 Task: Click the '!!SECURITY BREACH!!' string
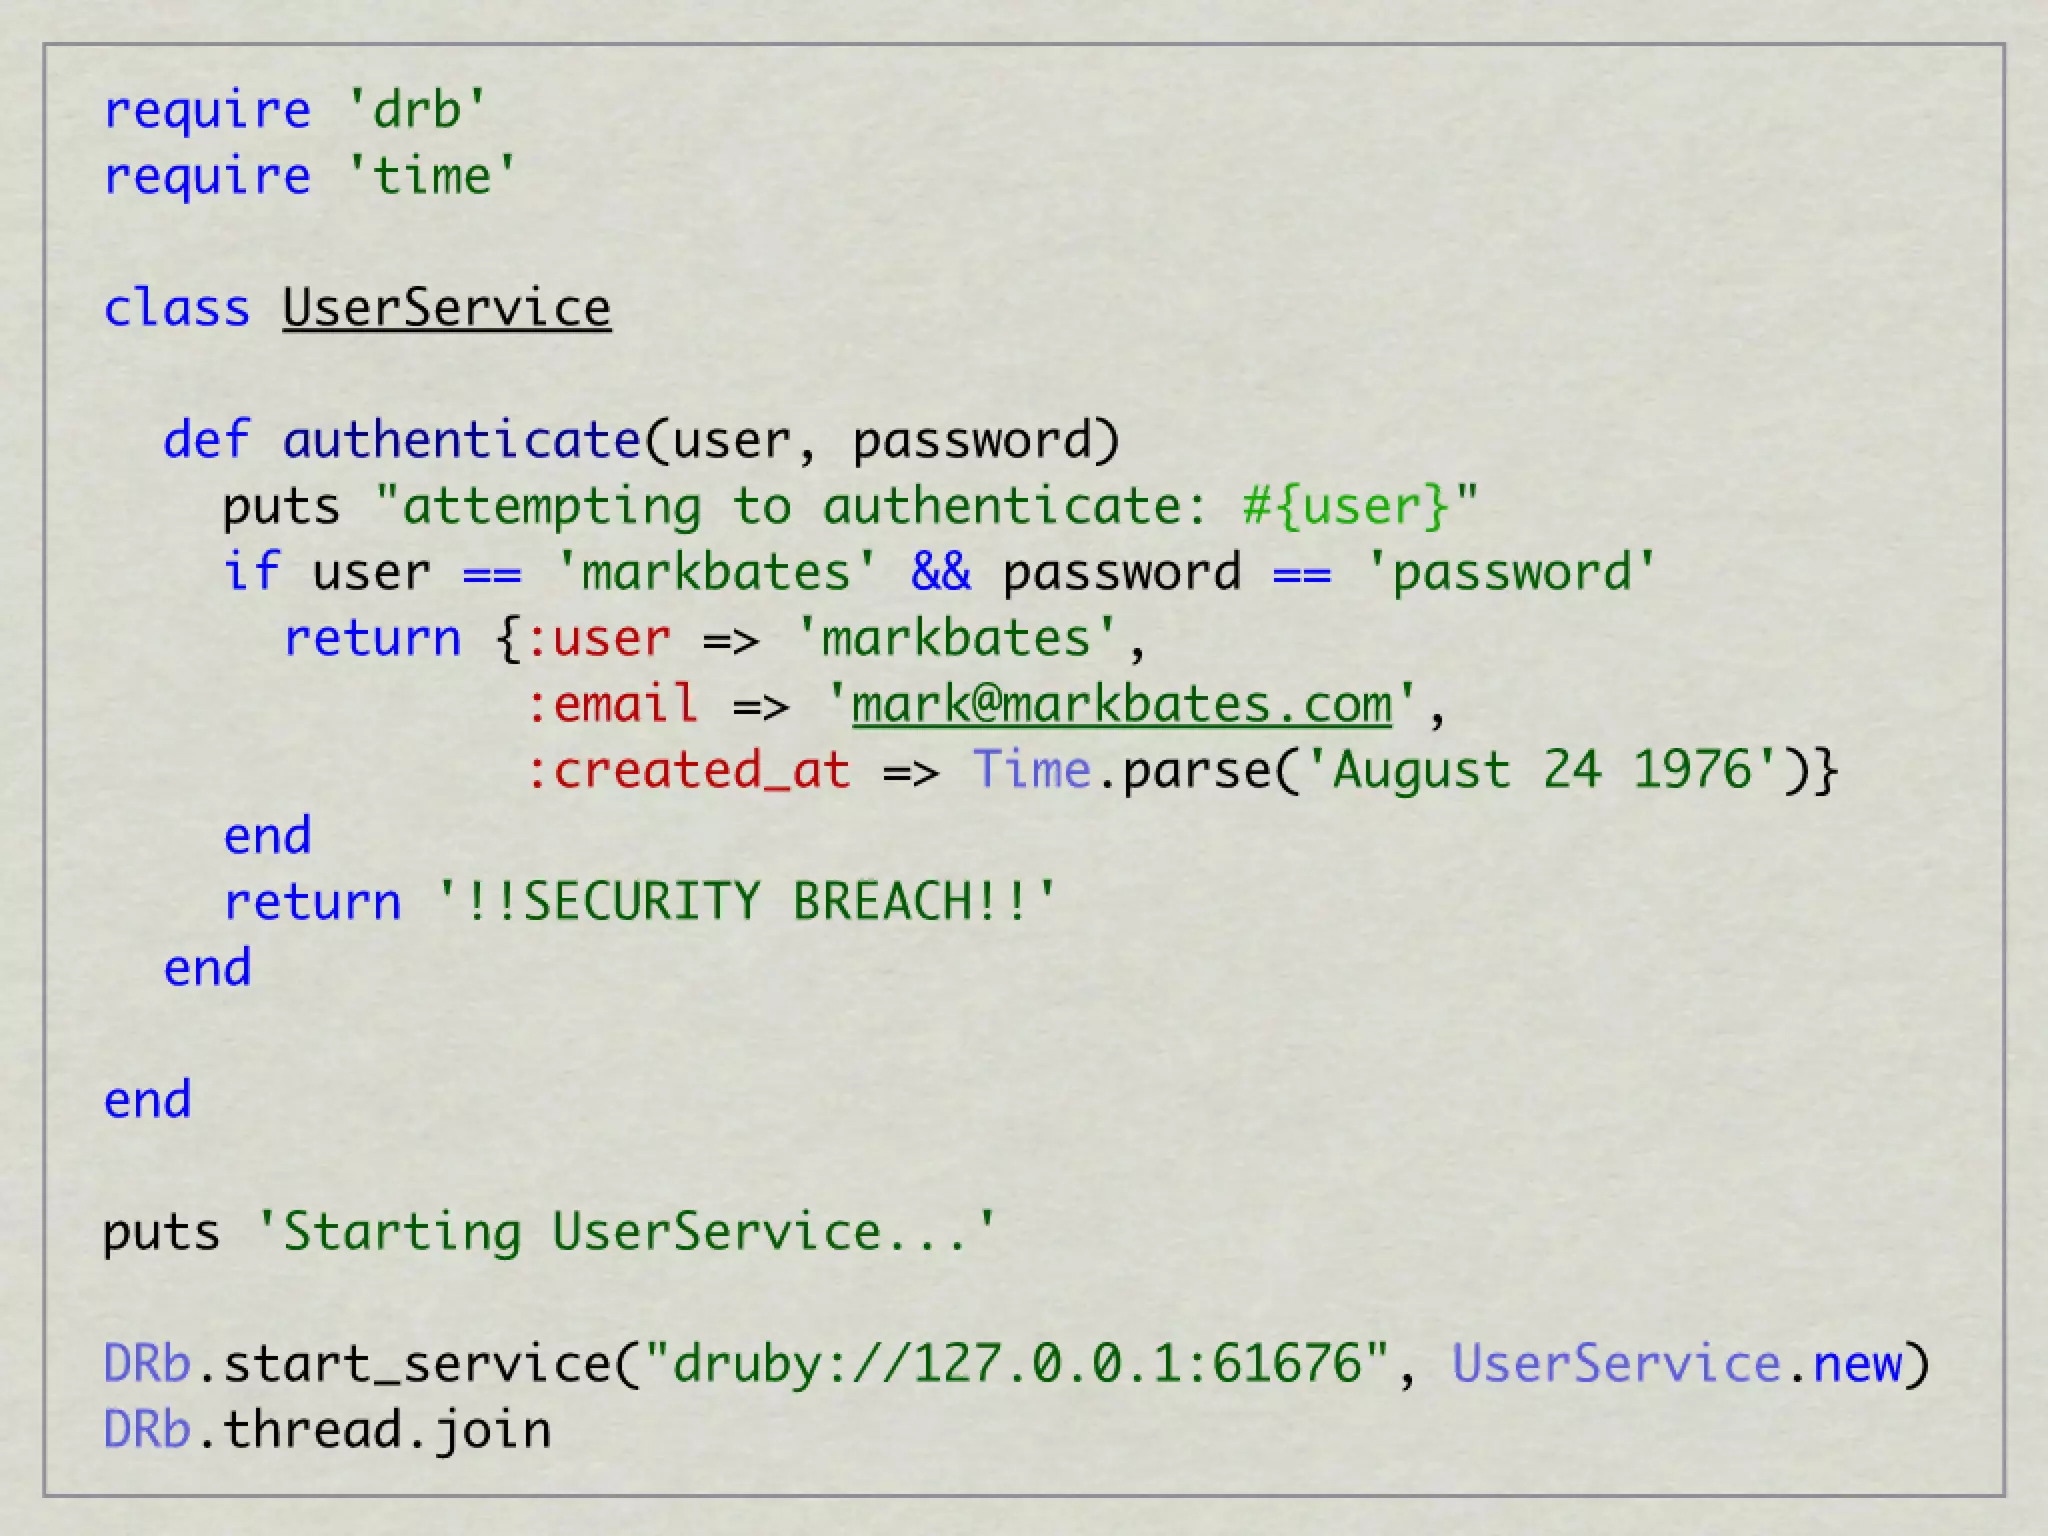[746, 901]
